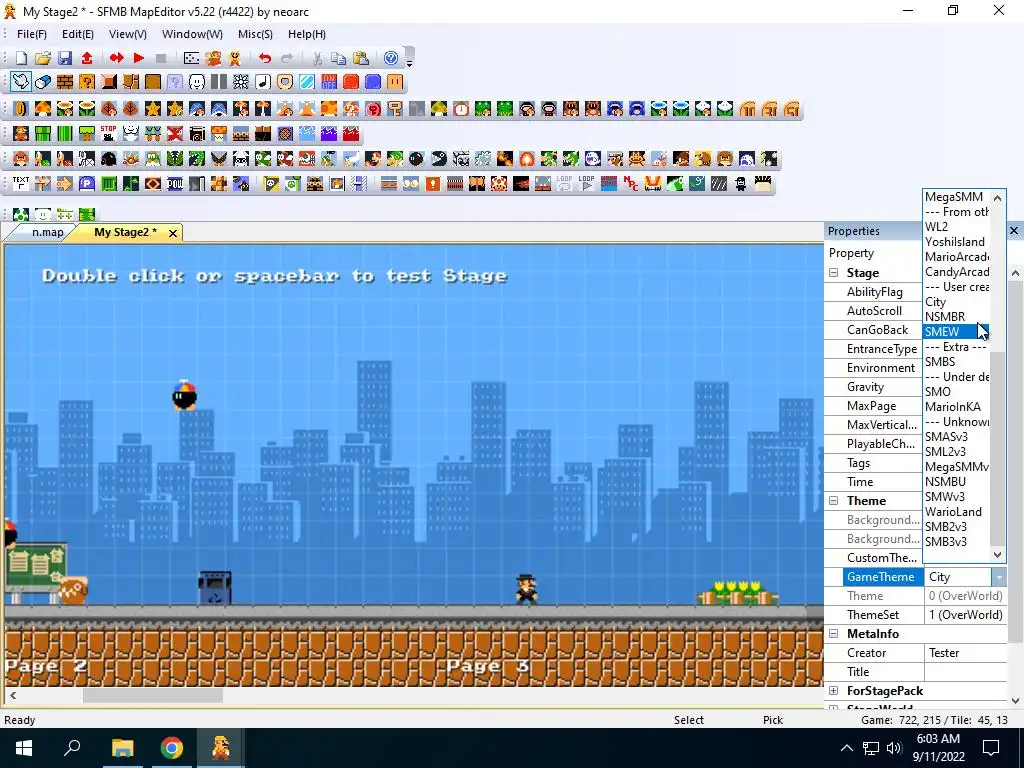
Task: Select the NPC object icon
Action: click(x=631, y=184)
